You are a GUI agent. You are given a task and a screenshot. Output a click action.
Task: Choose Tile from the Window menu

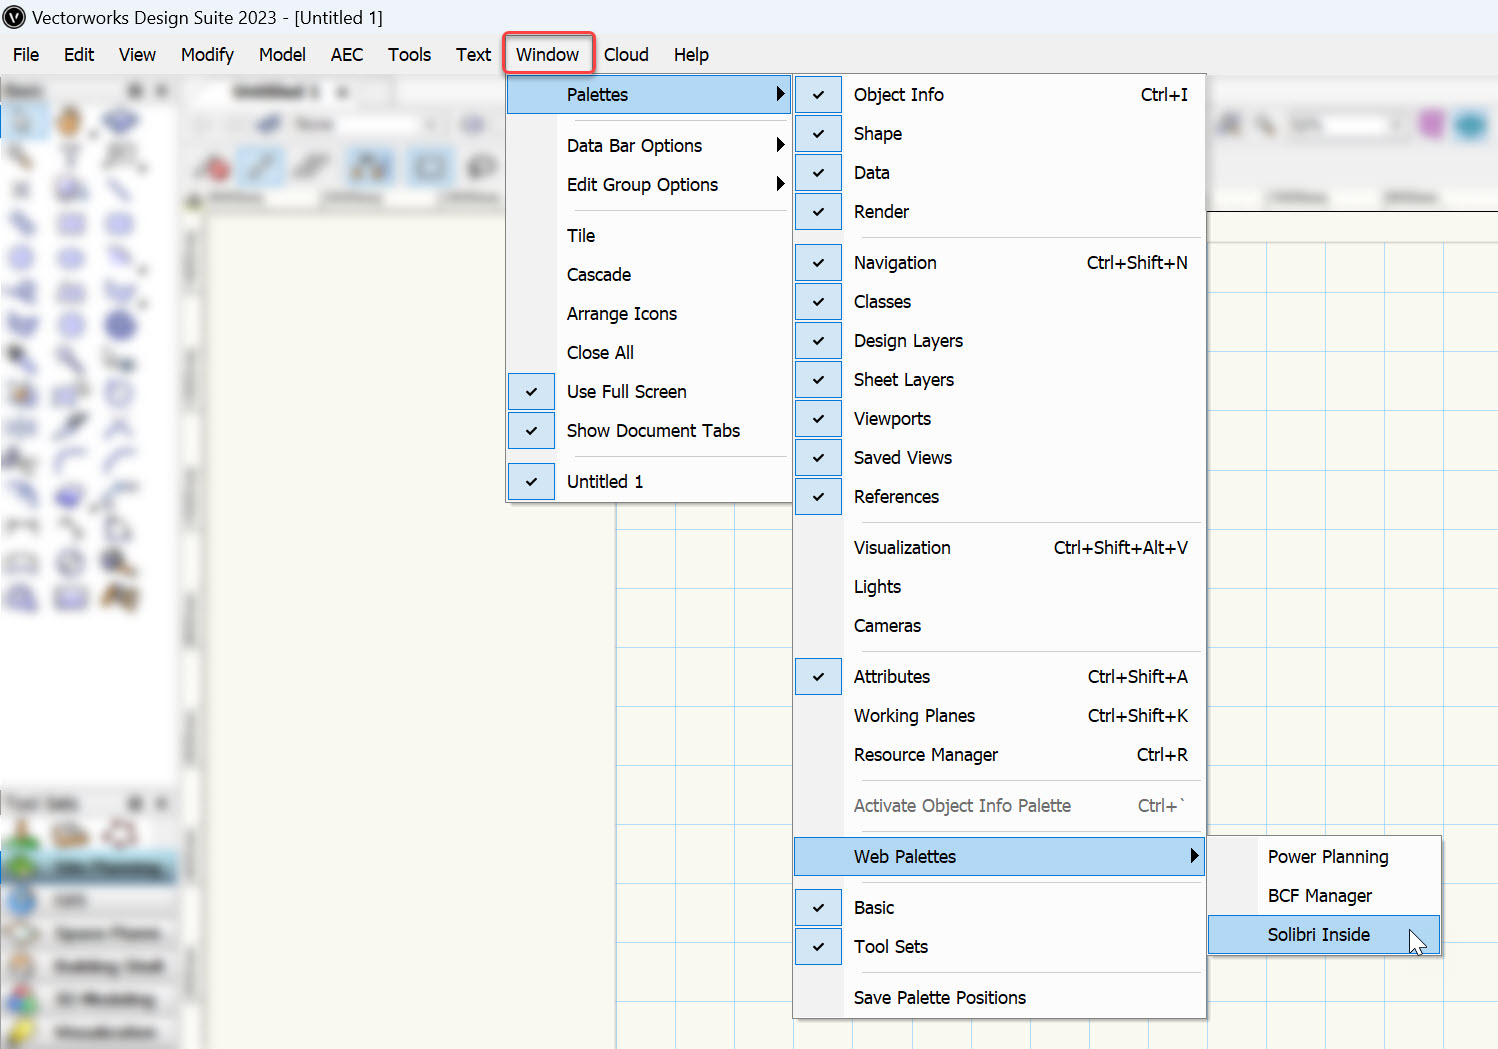(x=649, y=236)
